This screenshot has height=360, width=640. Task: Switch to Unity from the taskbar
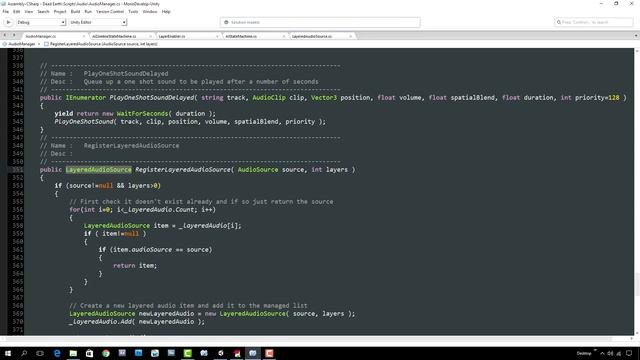(x=220, y=353)
